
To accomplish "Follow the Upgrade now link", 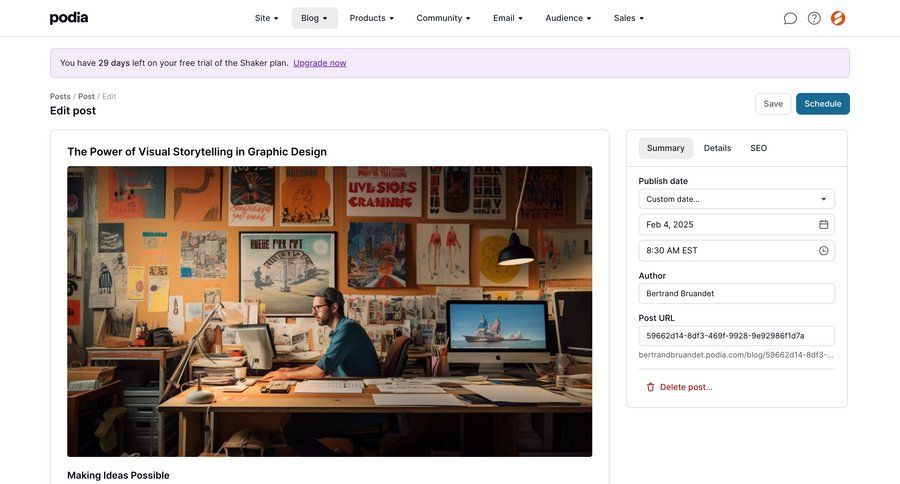I will coord(320,63).
